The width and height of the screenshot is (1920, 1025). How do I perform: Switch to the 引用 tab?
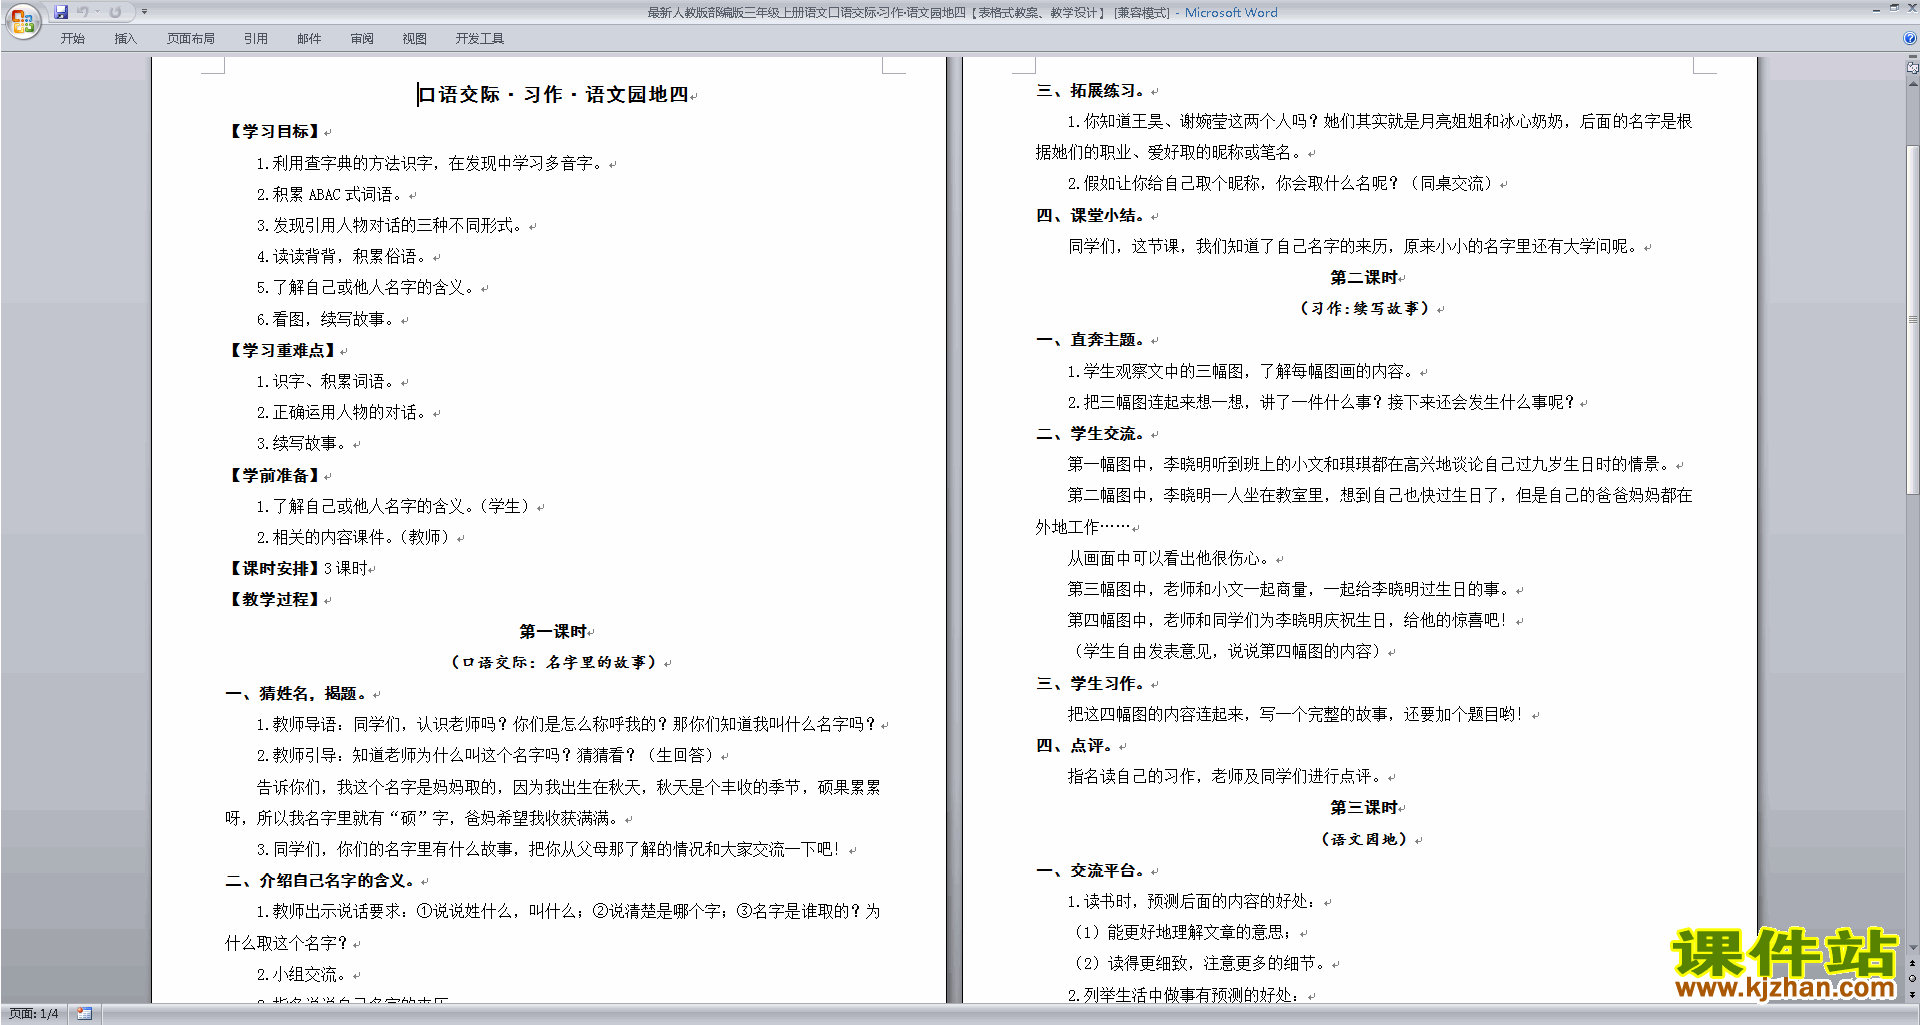[256, 38]
